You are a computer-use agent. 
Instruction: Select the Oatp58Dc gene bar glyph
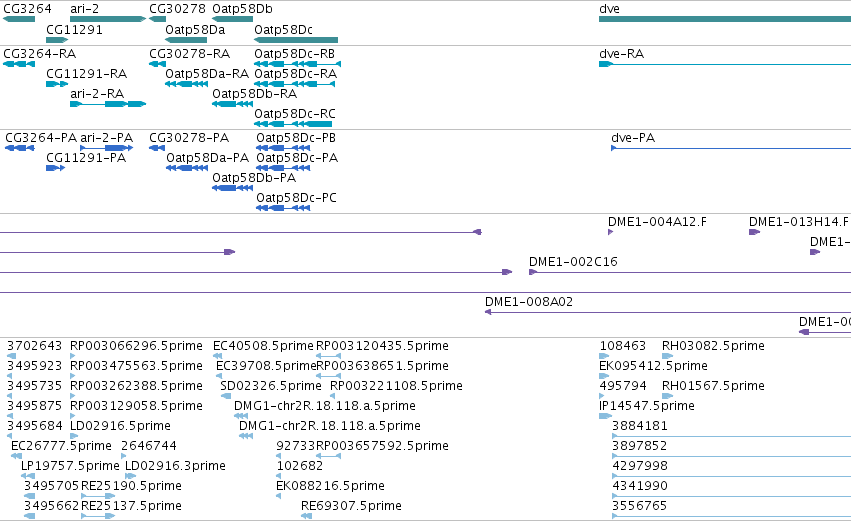point(296,40)
